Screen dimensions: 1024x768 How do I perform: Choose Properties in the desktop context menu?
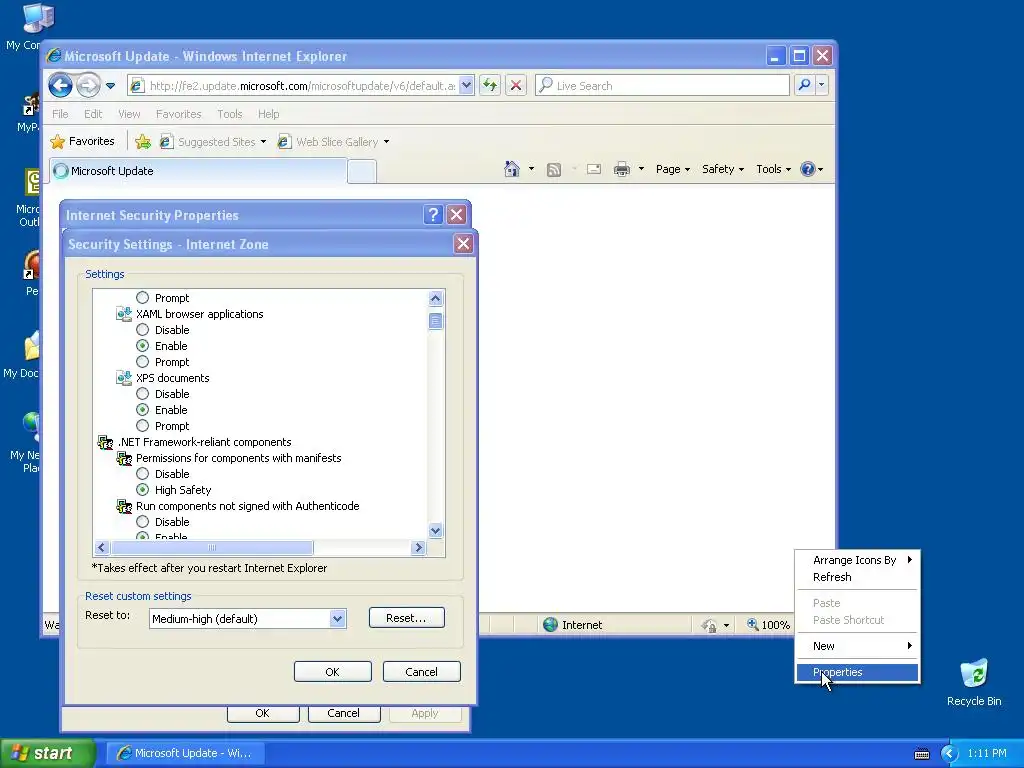[857, 672]
